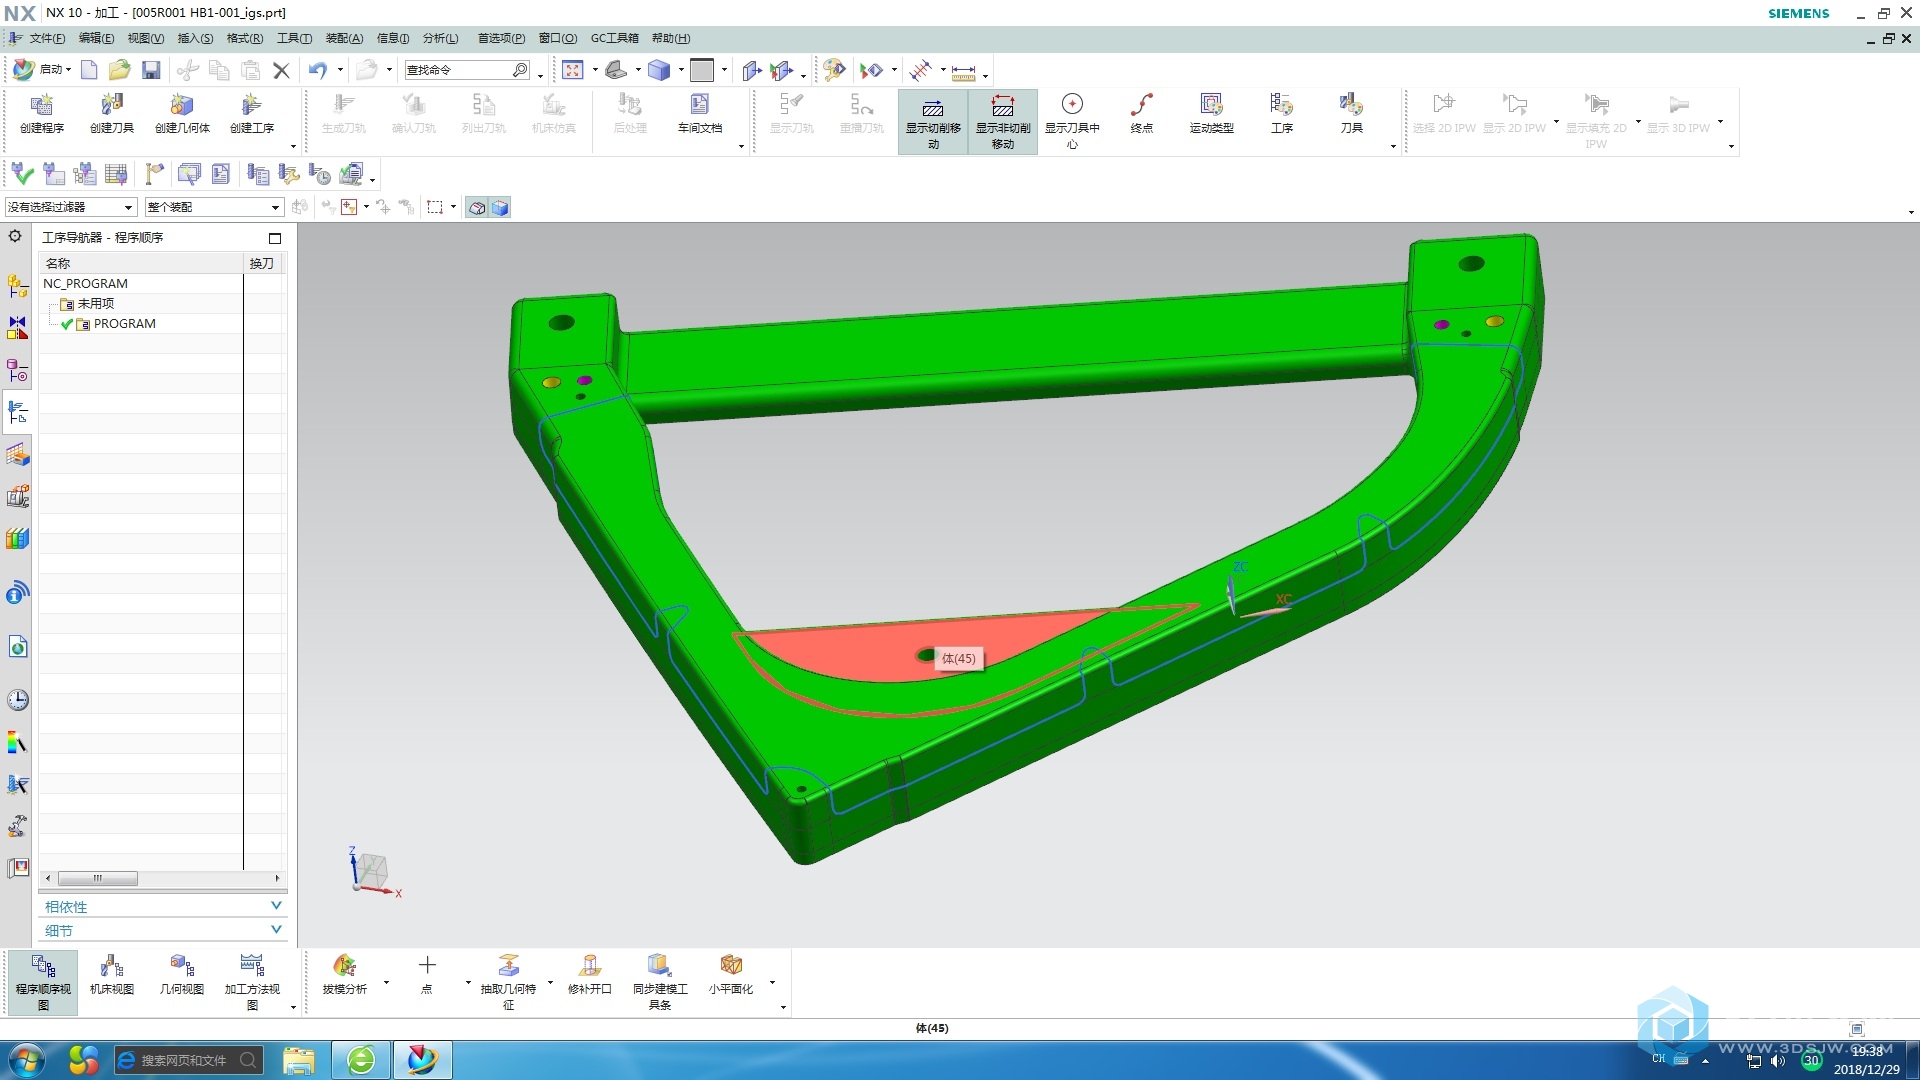This screenshot has height=1080, width=1920.
Task: Open the 编辑(E) menu
Action: [96, 38]
